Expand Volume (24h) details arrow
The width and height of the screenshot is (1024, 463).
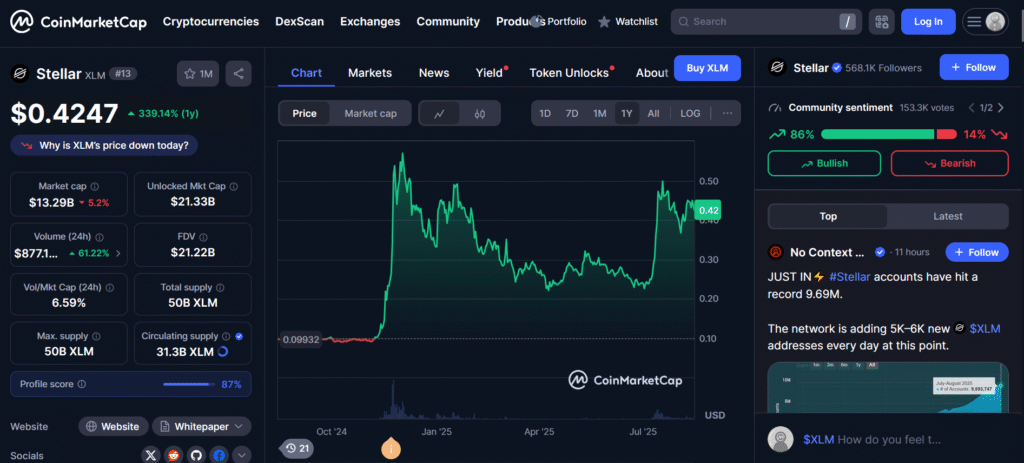point(118,253)
